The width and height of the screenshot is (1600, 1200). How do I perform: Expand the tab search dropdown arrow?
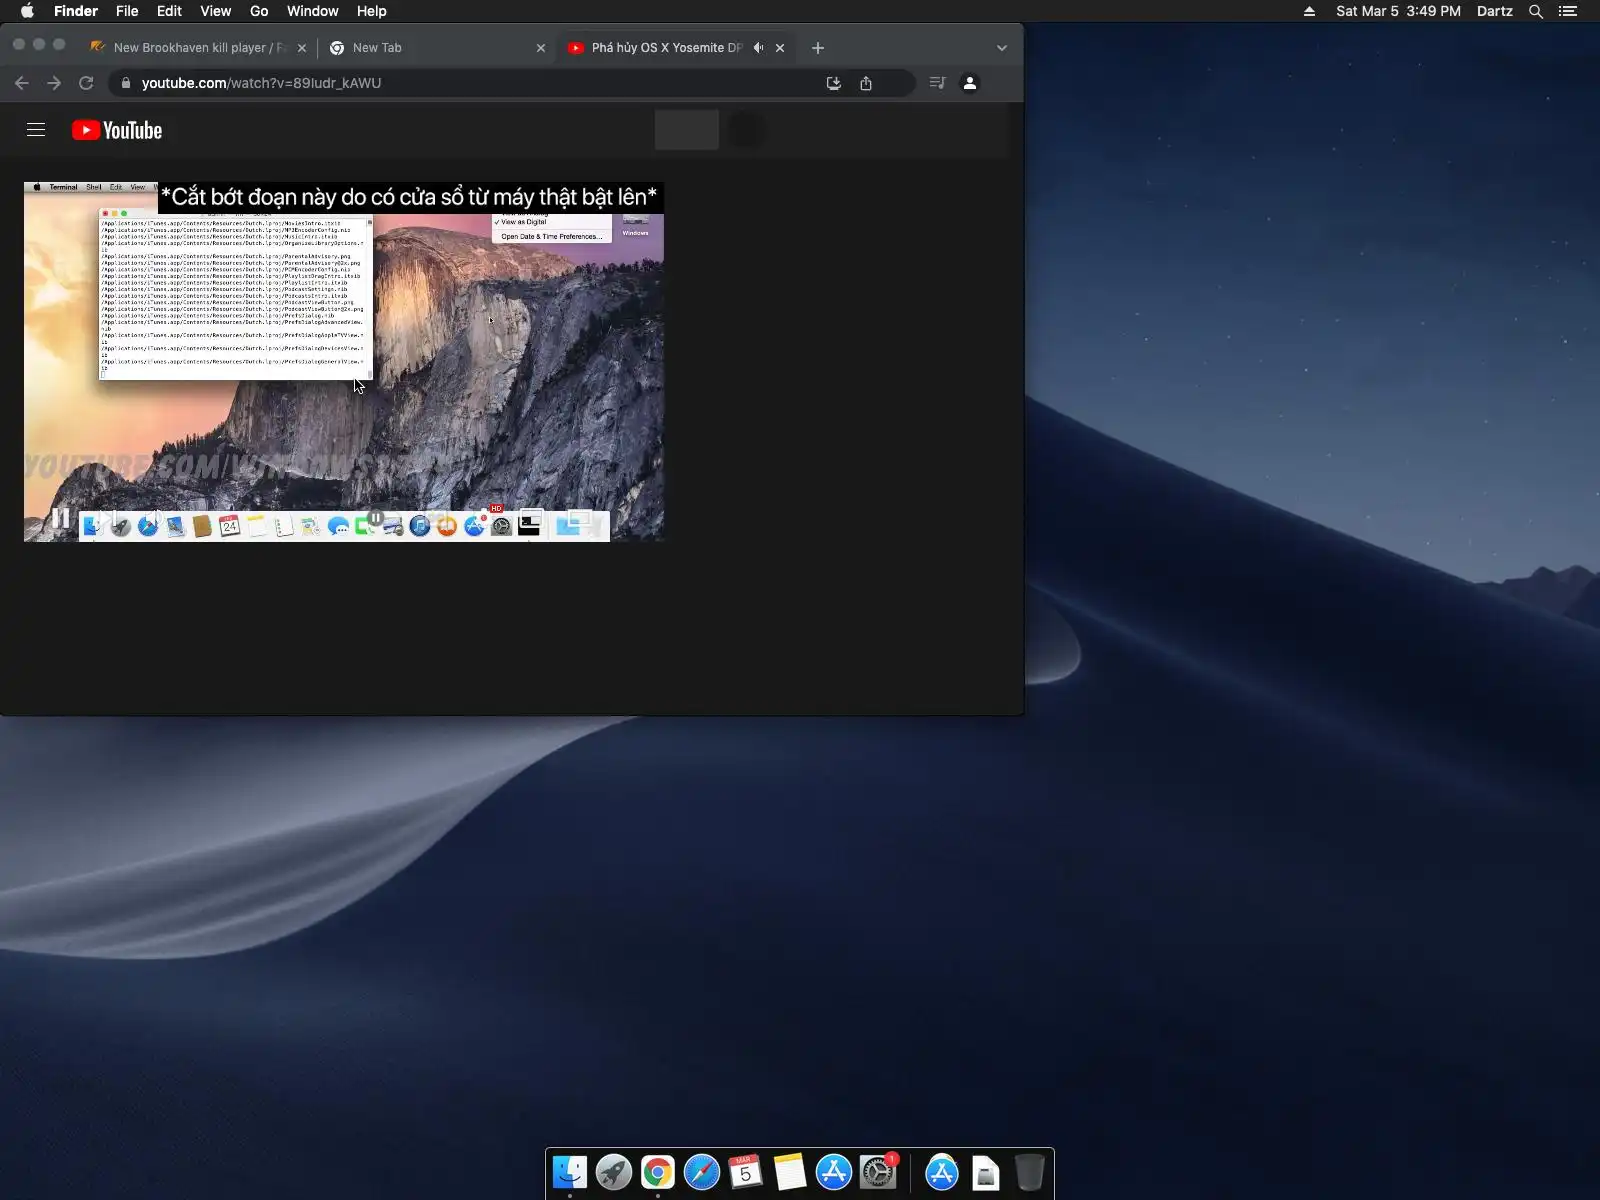(1002, 48)
